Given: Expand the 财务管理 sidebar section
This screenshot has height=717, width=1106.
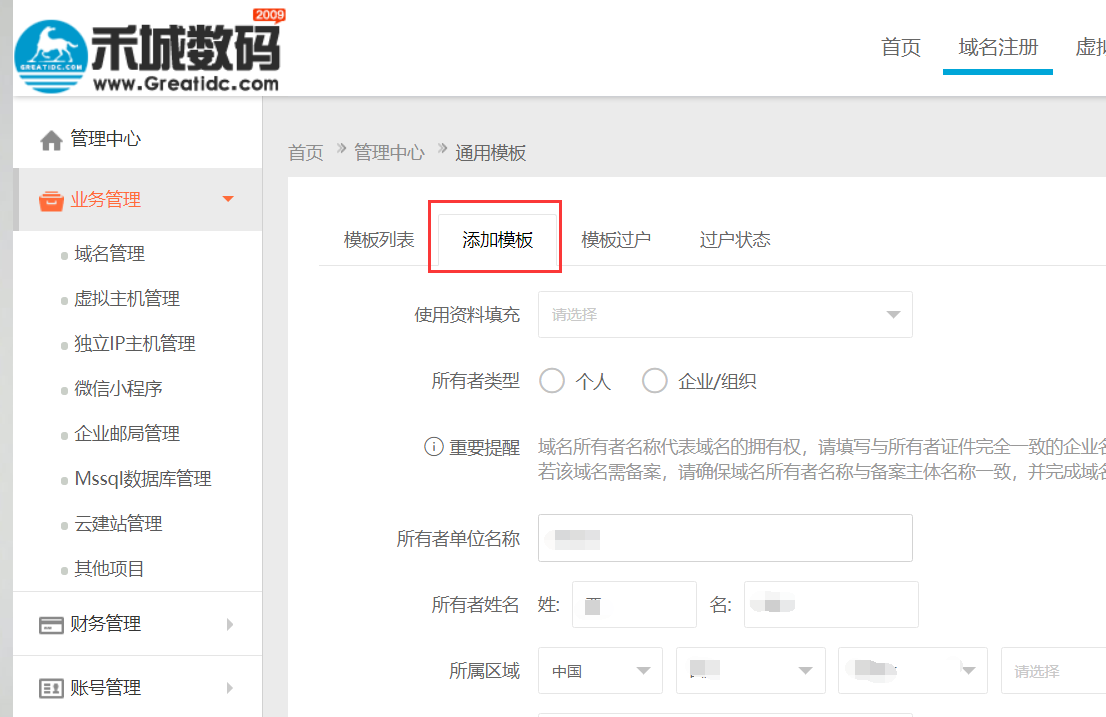Looking at the screenshot, I should coord(228,623).
